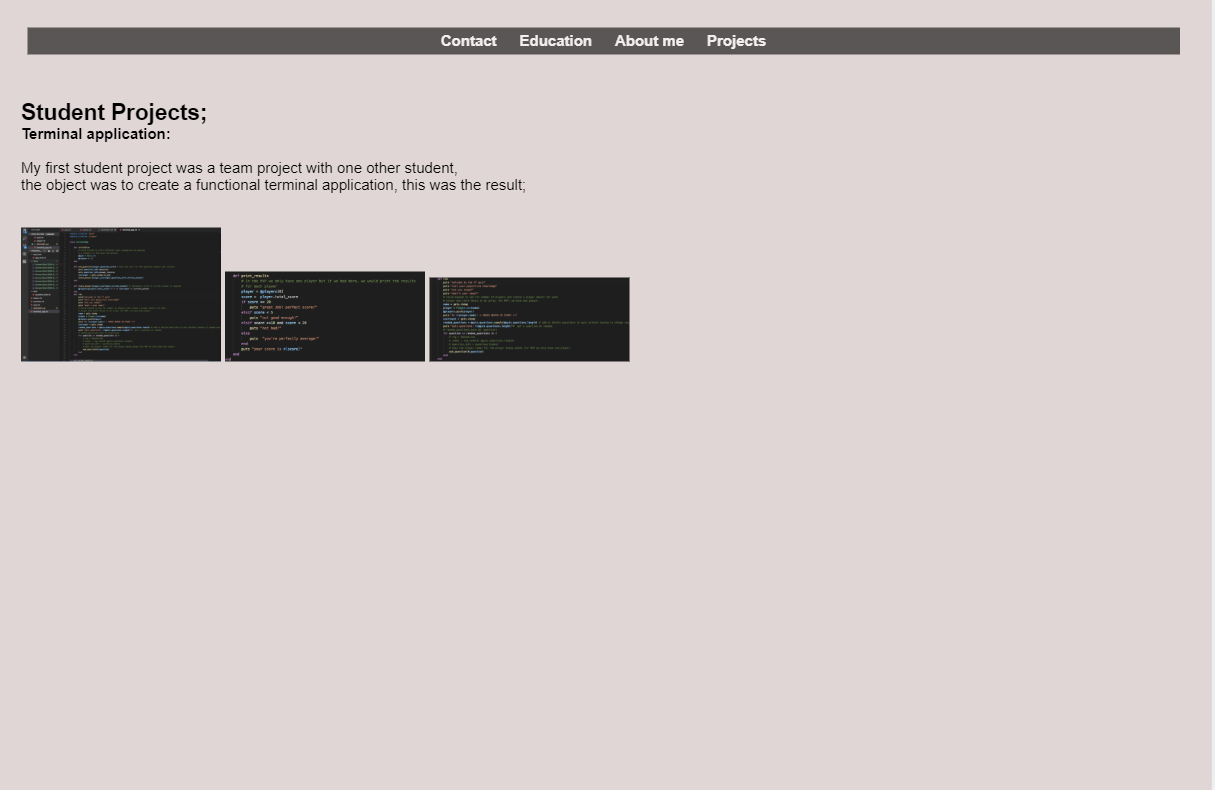1215x790 pixels.
Task: Click the Contact link in the navigation bar
Action: coord(468,41)
